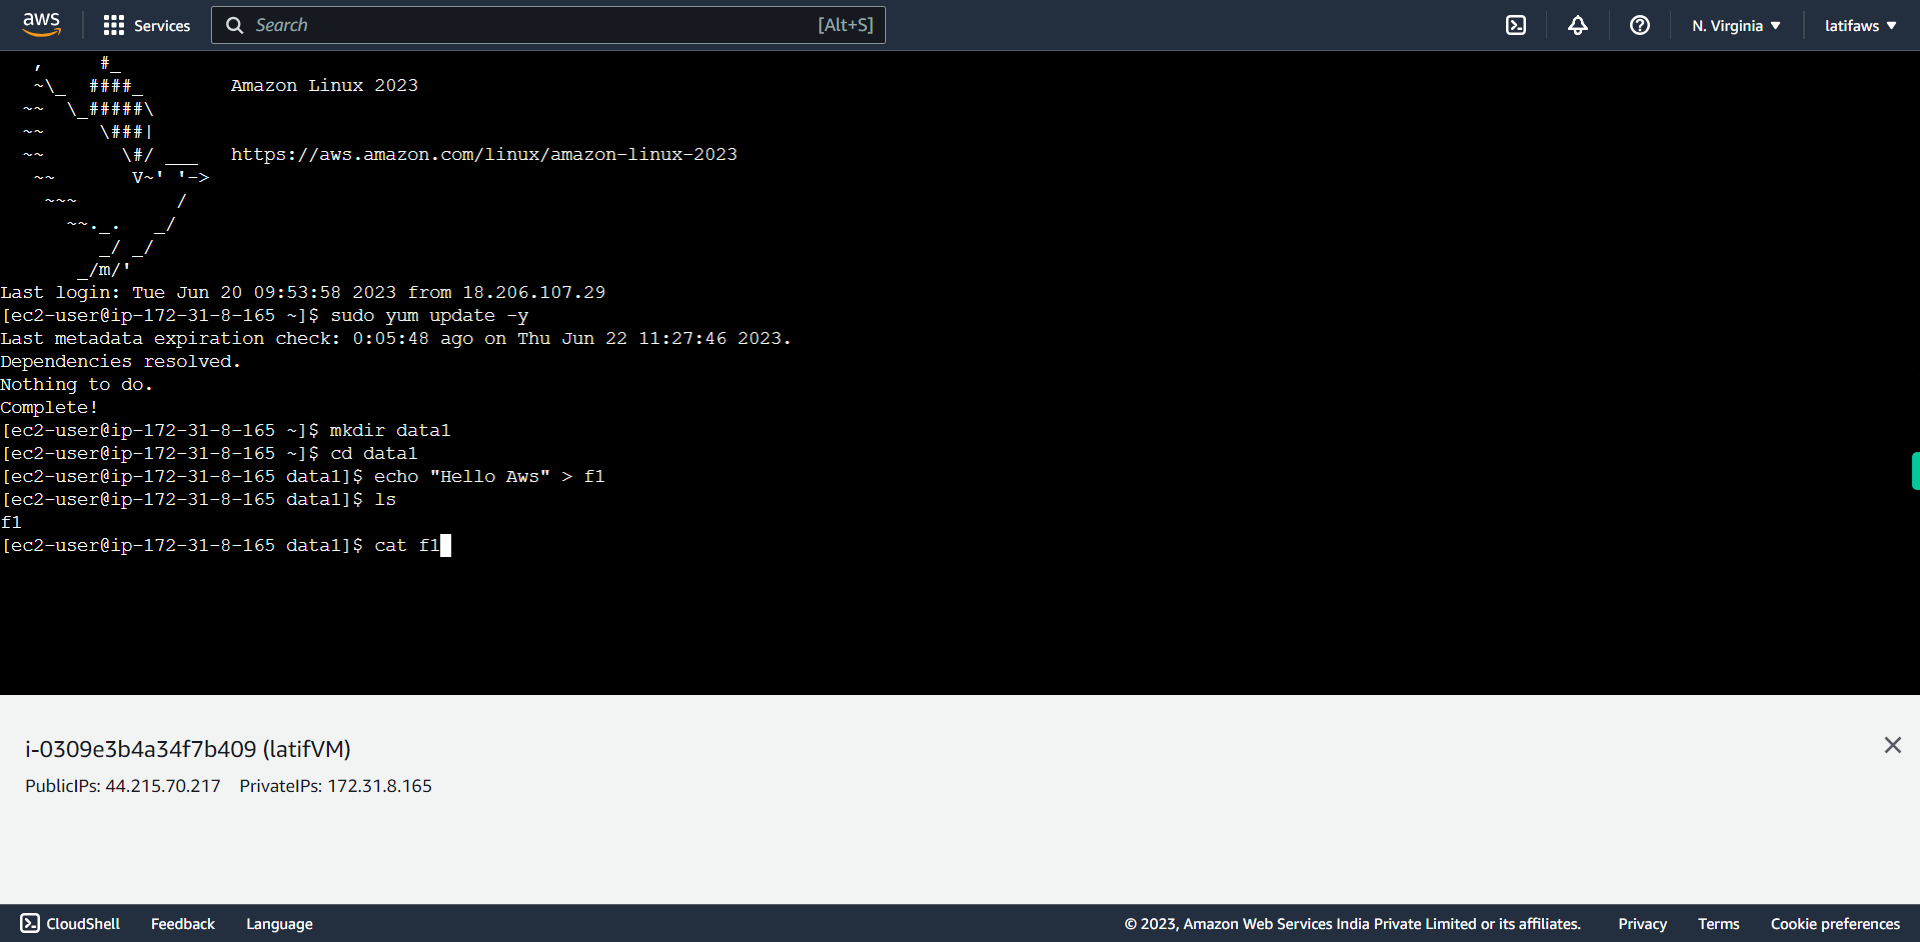The width and height of the screenshot is (1920, 942).
Task: Click the 'cd data1' command line
Action: [209, 453]
